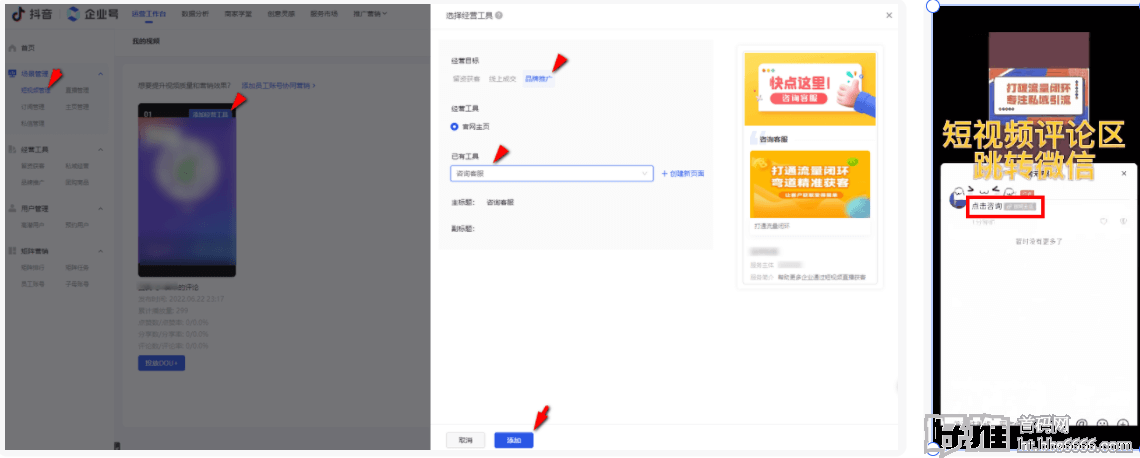Click the 企业号 enterprise logo icon
The width and height of the screenshot is (1140, 458).
coord(75,14)
